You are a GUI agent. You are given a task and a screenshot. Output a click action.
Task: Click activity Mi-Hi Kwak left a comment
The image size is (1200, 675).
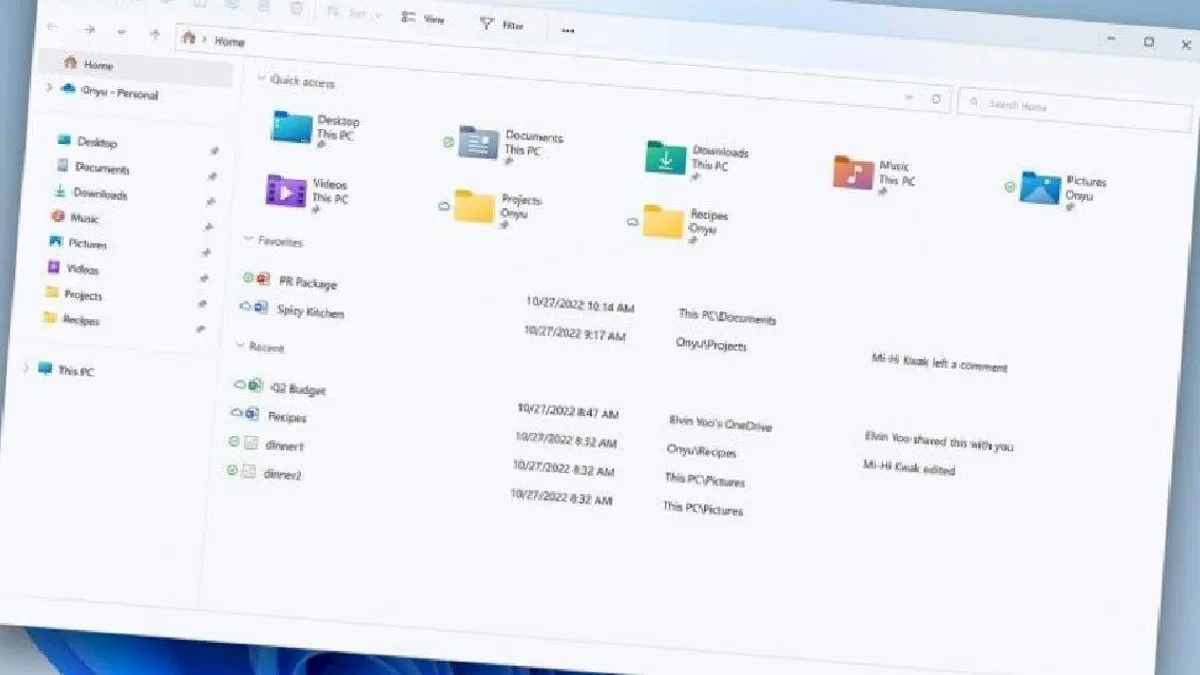point(940,362)
